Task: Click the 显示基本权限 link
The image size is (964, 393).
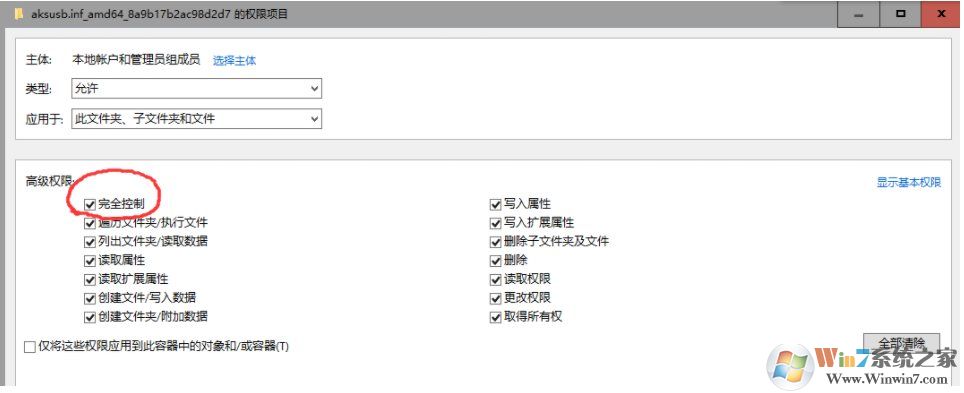Action: coord(909,183)
